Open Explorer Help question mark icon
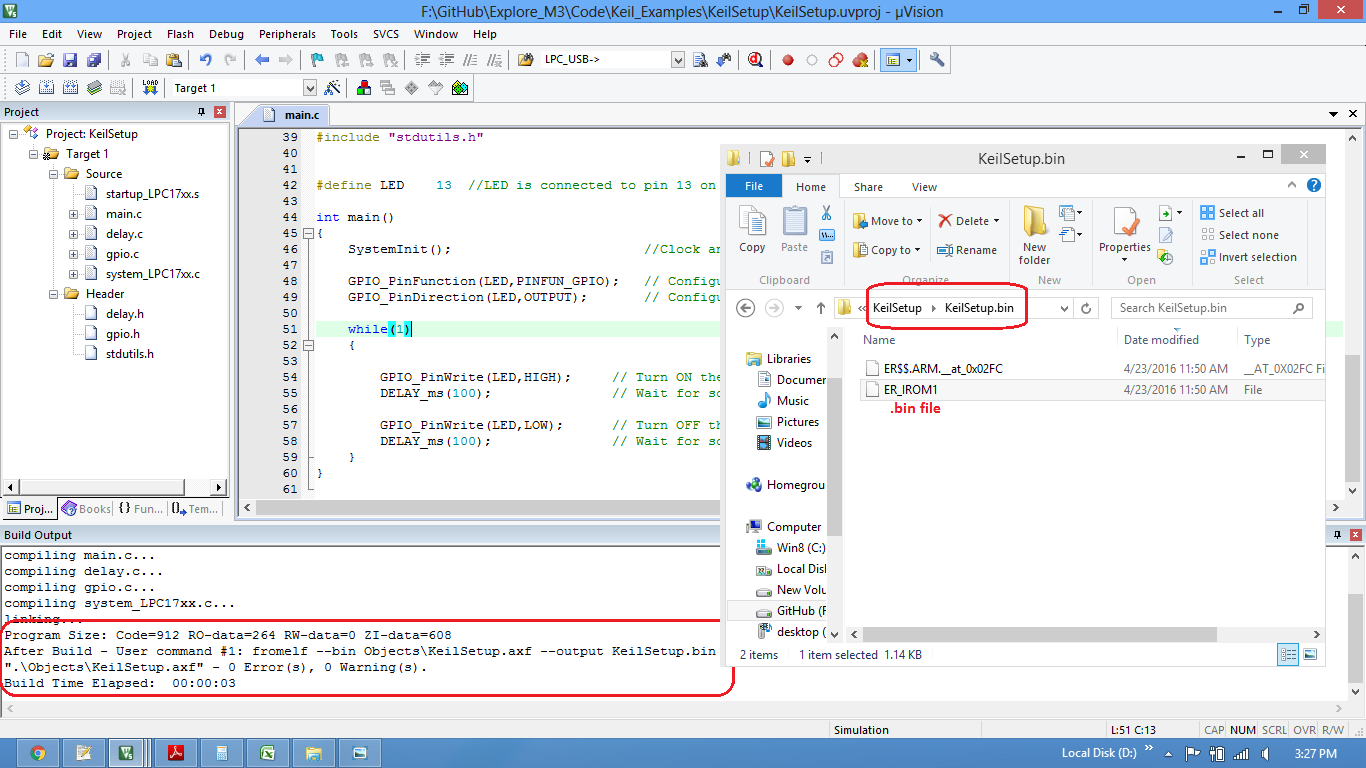The image size is (1366, 768). click(x=1314, y=185)
